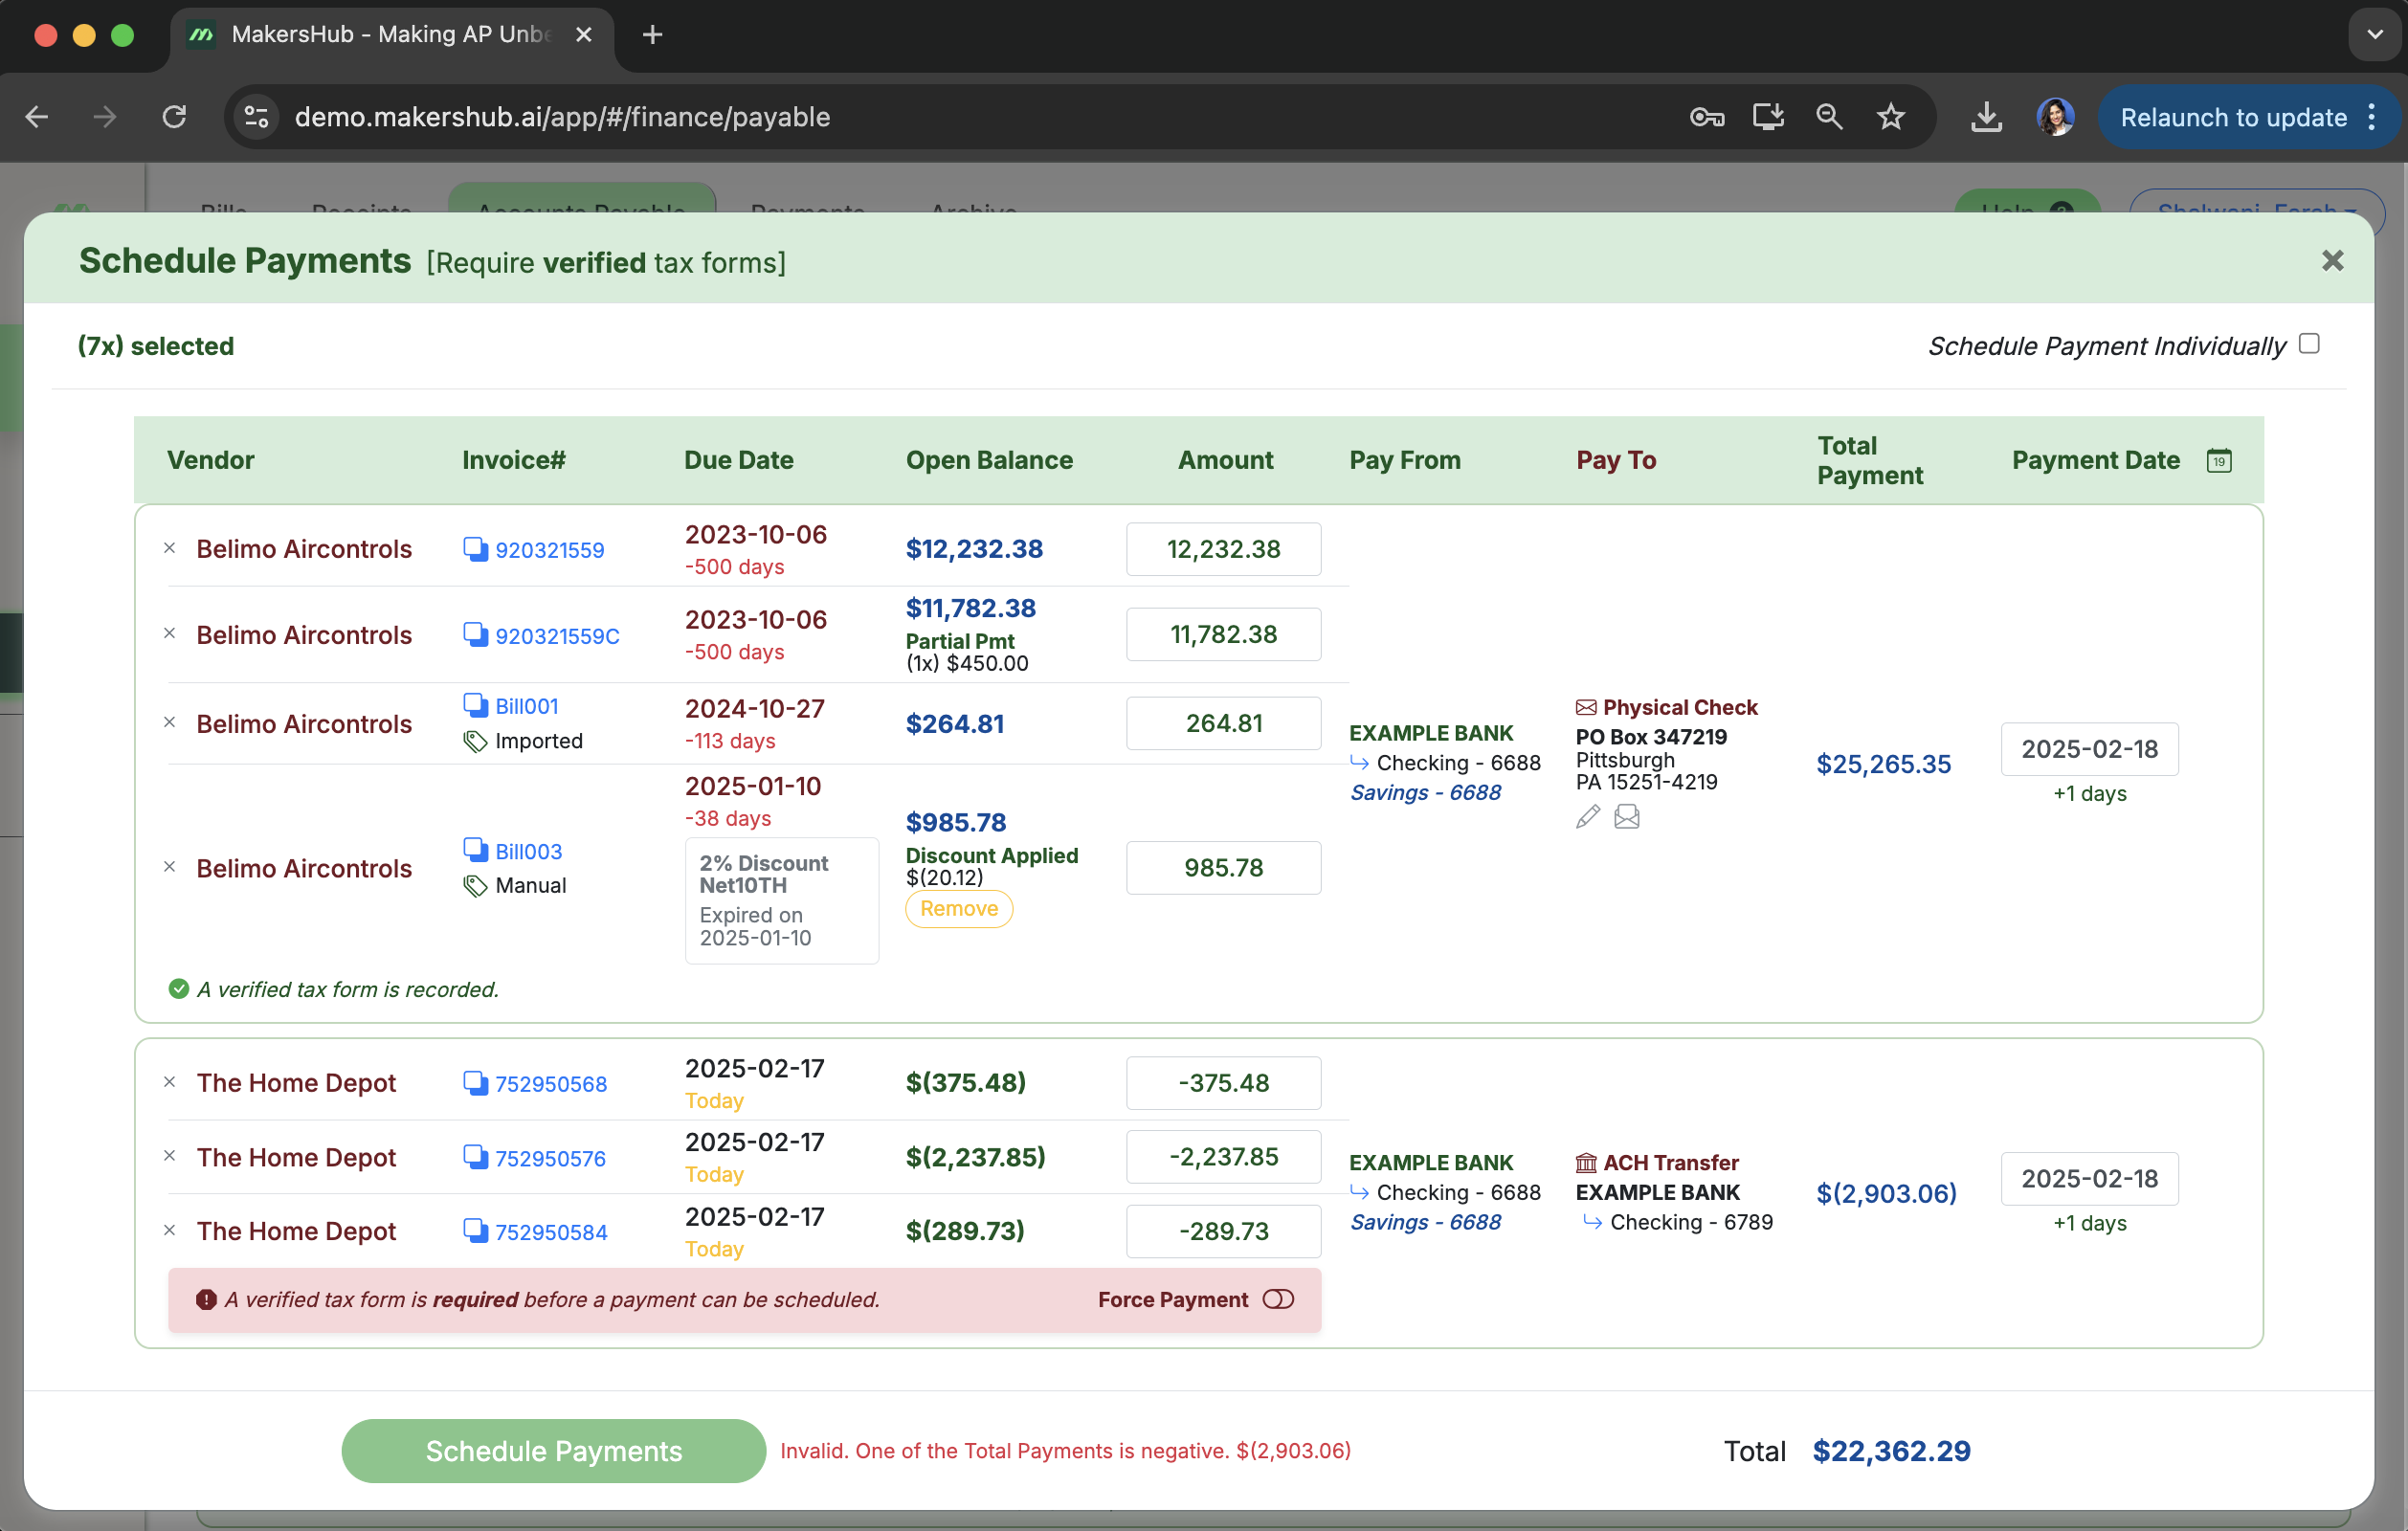Click the envelope icon below PA 15251-4219
Screen dimensions: 2408x1531
point(1626,817)
